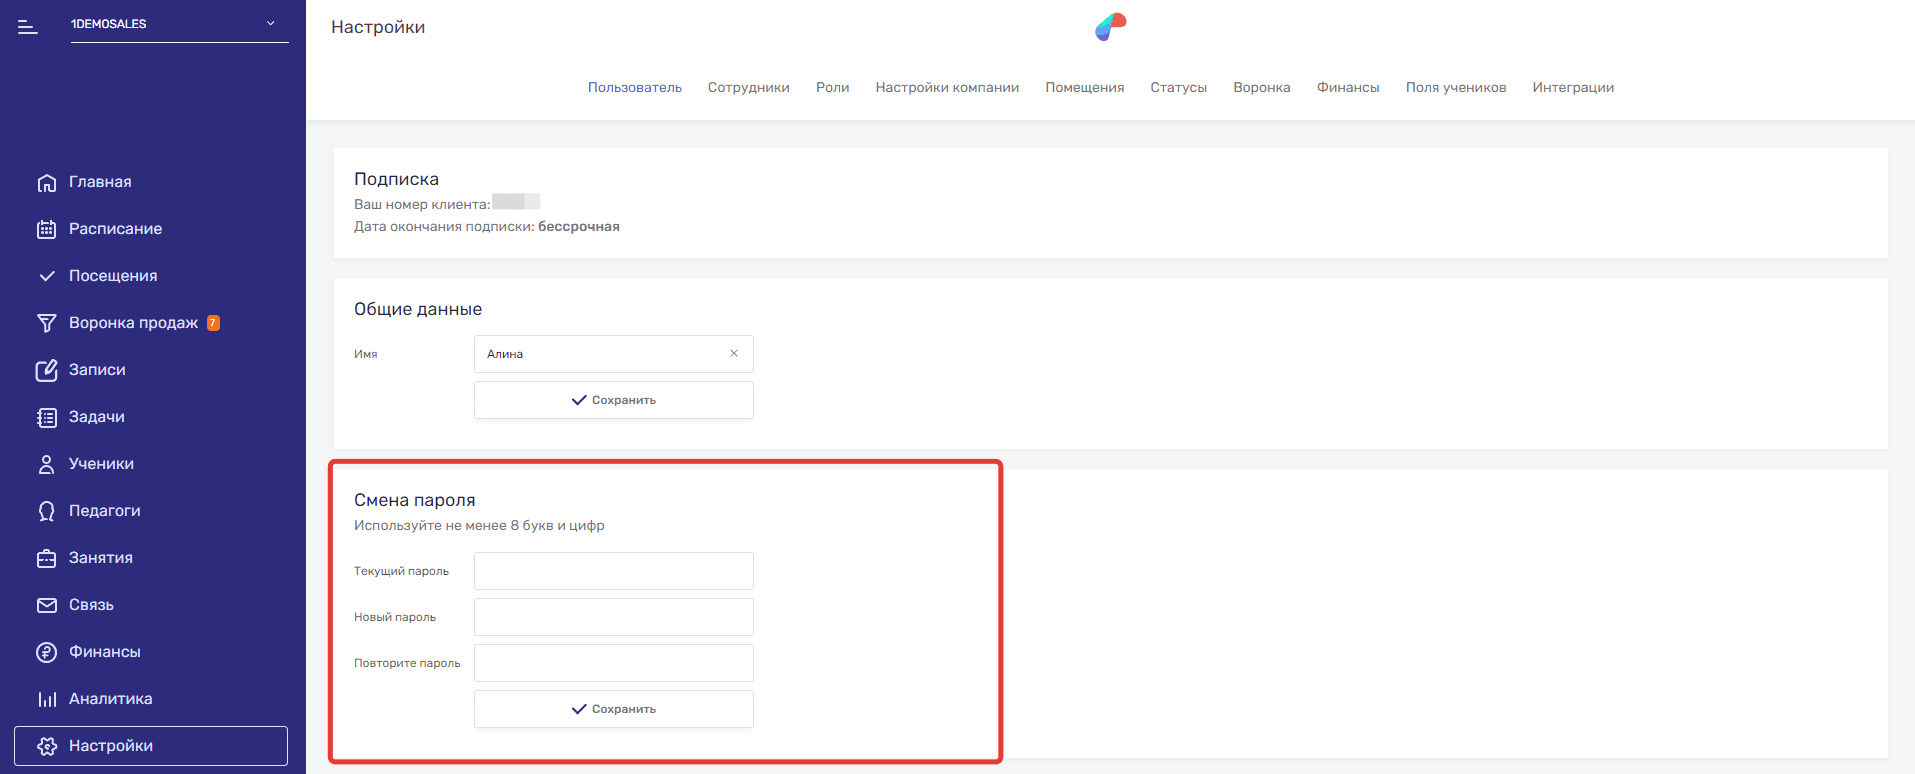The height and width of the screenshot is (774, 1915).
Task: Focus the Текущий пароль input field
Action: [x=613, y=571]
